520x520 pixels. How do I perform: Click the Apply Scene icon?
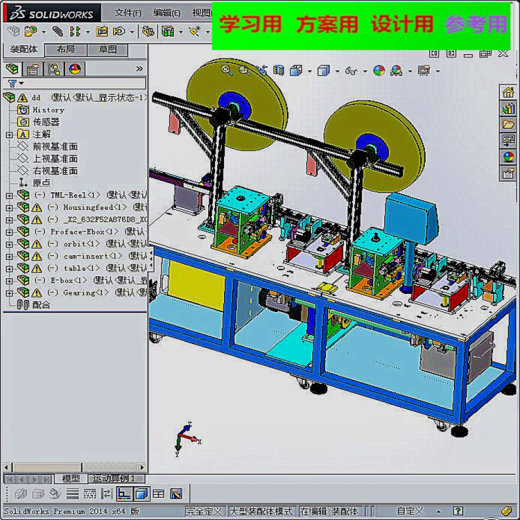click(x=396, y=71)
